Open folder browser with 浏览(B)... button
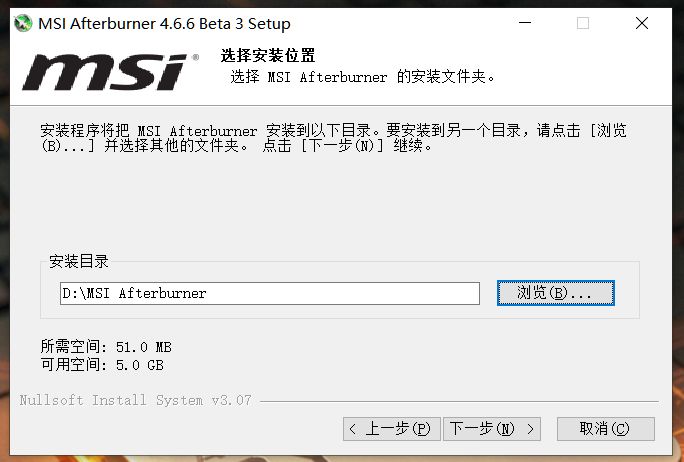This screenshot has width=684, height=462. [556, 293]
